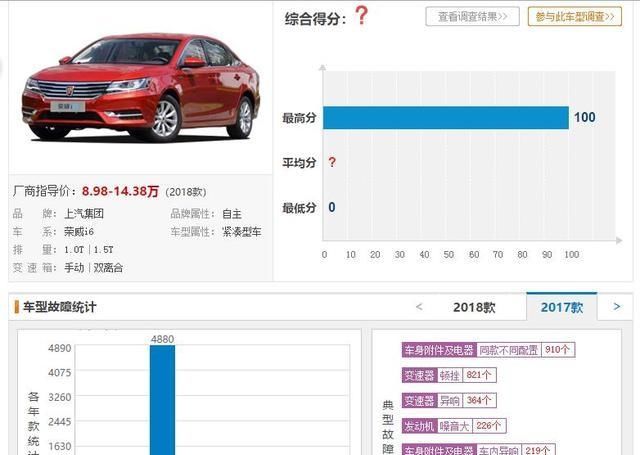Screen dimensions: 640x455
Task: Click the red question mark beside 平均分
Action: [x=332, y=162]
